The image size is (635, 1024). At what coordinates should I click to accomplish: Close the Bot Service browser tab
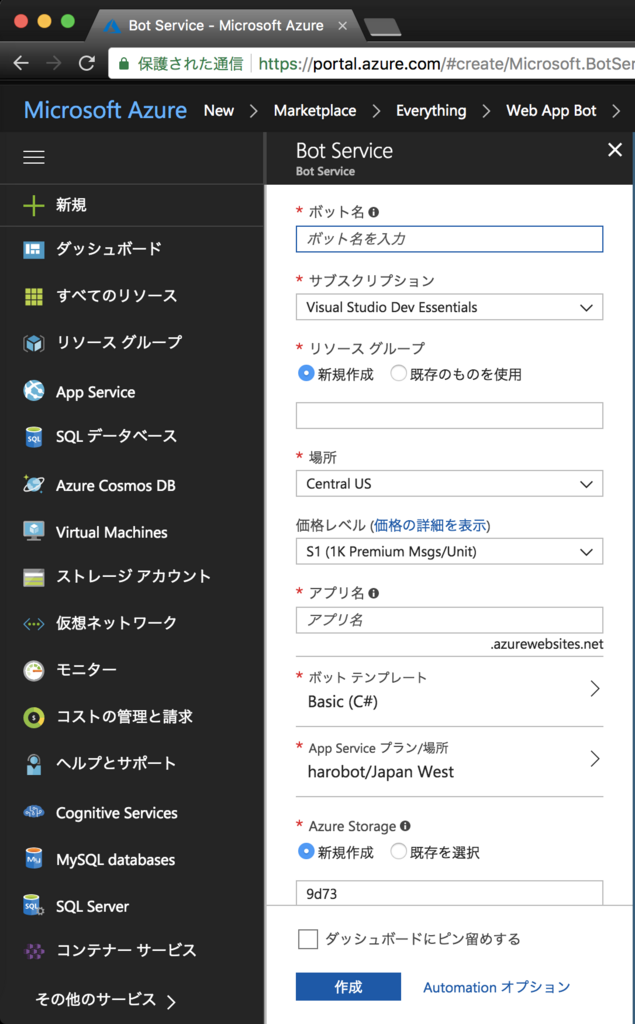pyautogui.click(x=342, y=26)
